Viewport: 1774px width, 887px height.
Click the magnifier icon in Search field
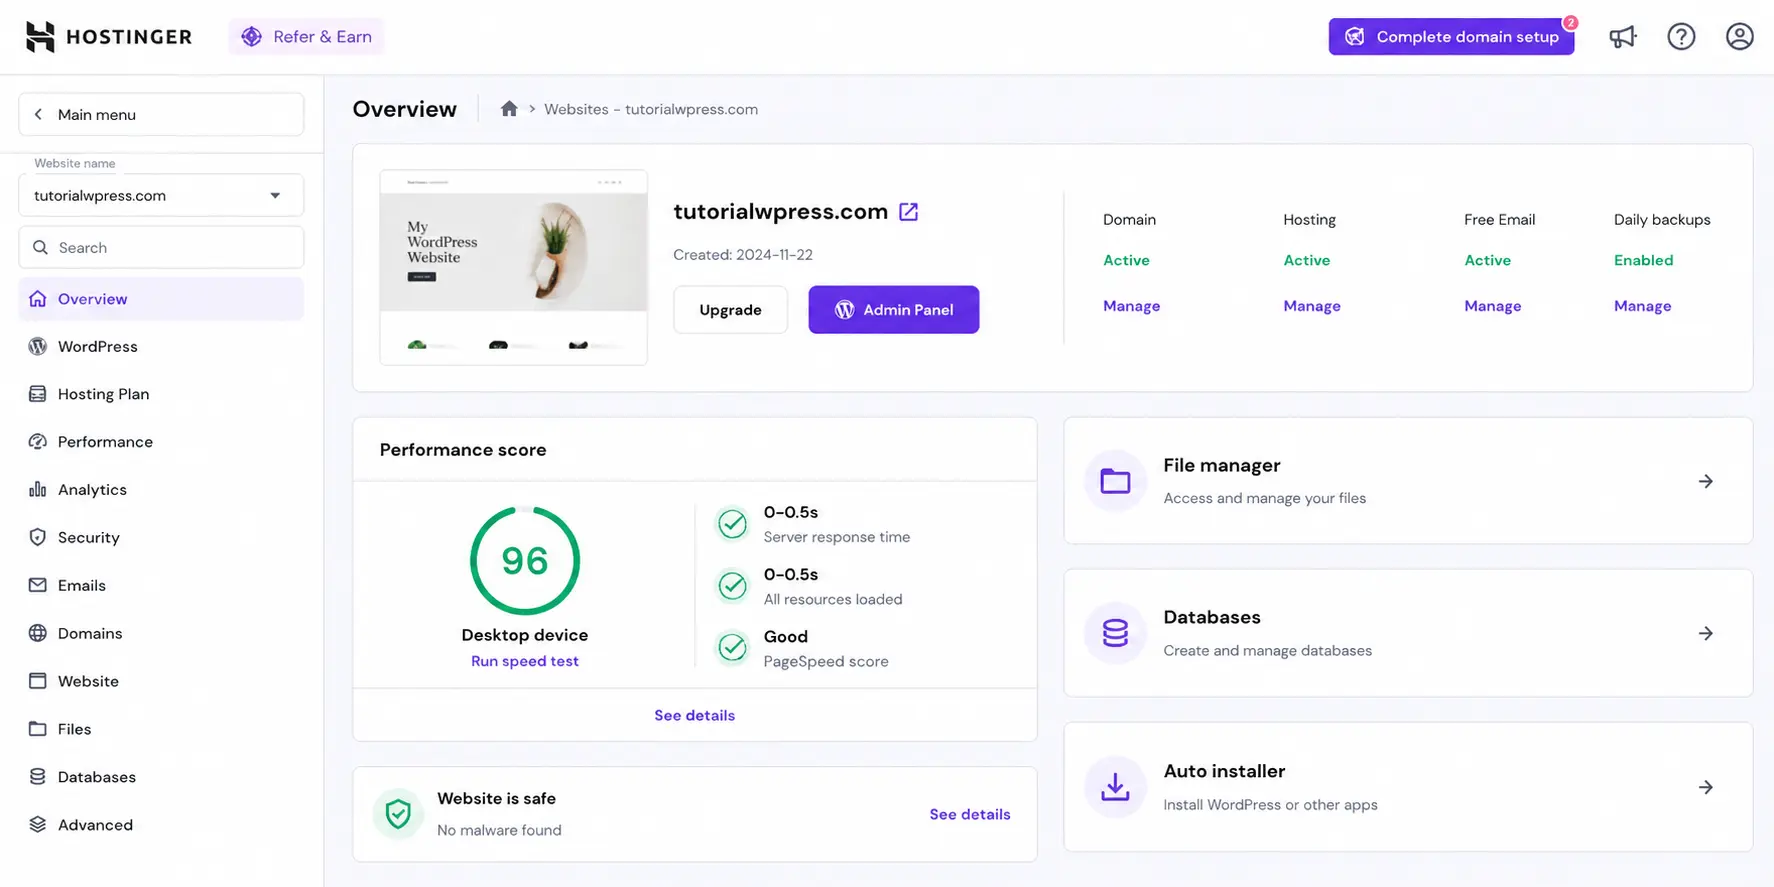(x=40, y=247)
